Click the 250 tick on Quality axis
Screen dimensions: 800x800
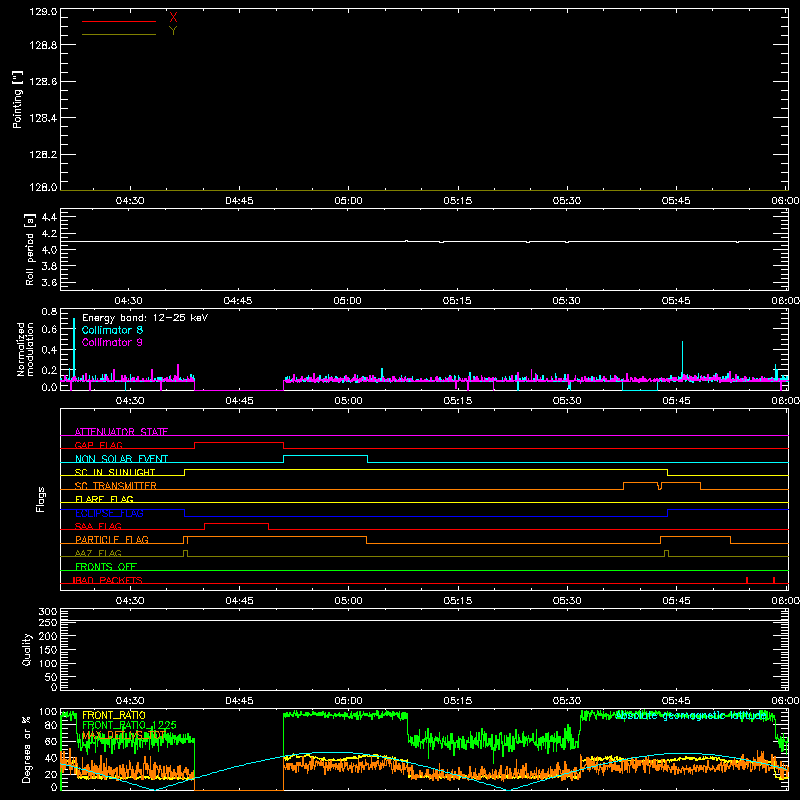(48, 623)
